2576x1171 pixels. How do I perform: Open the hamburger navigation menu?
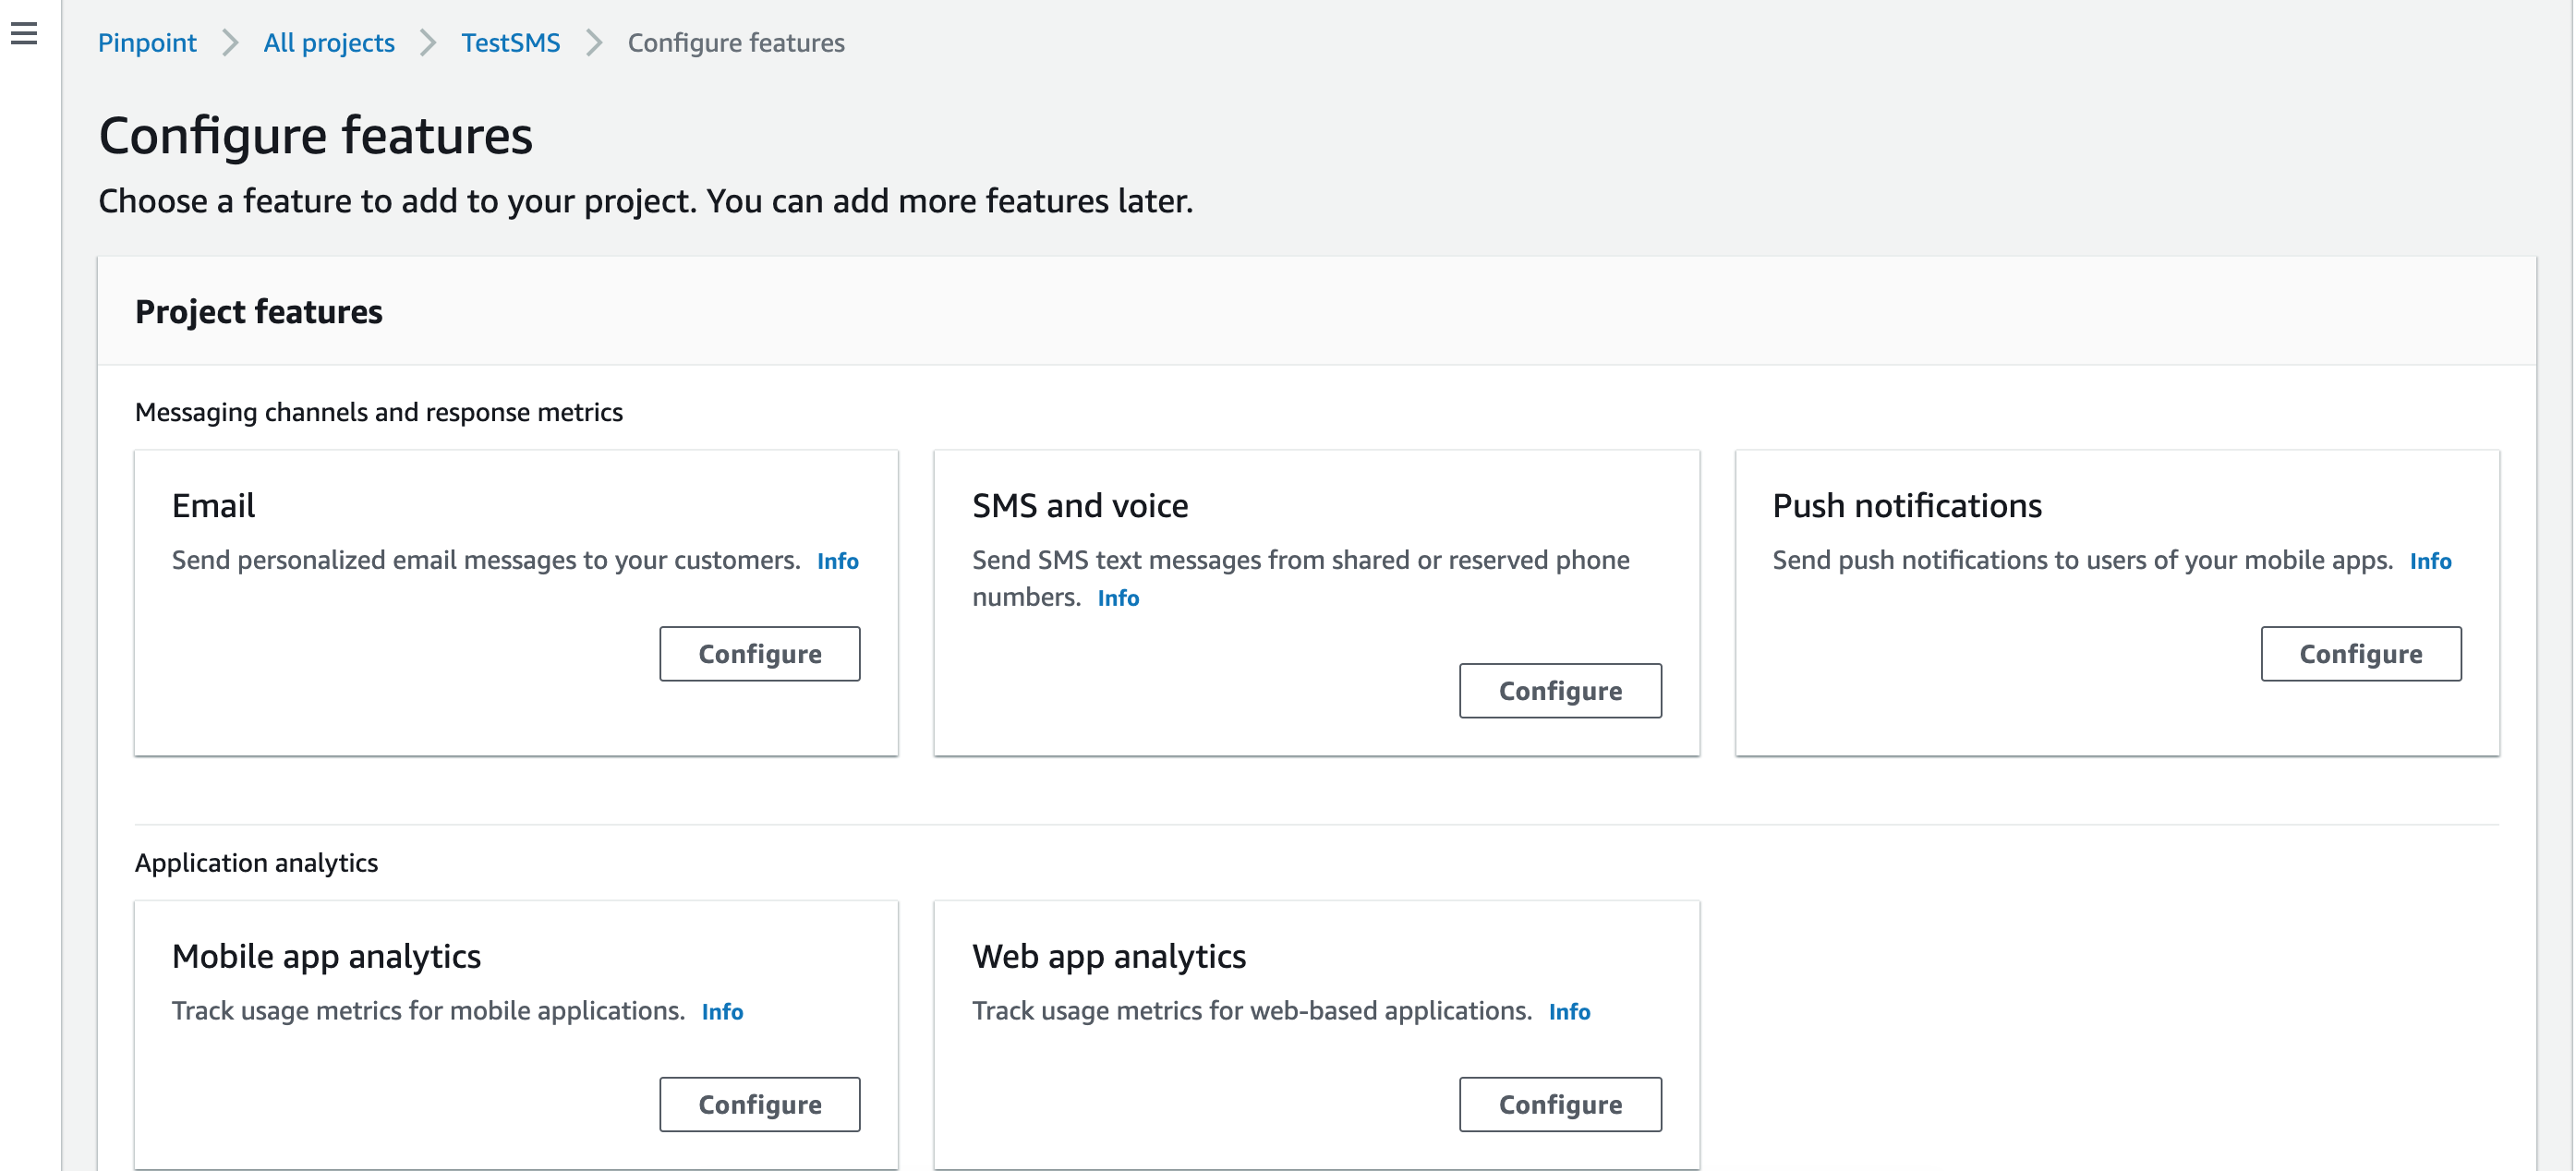click(x=24, y=34)
